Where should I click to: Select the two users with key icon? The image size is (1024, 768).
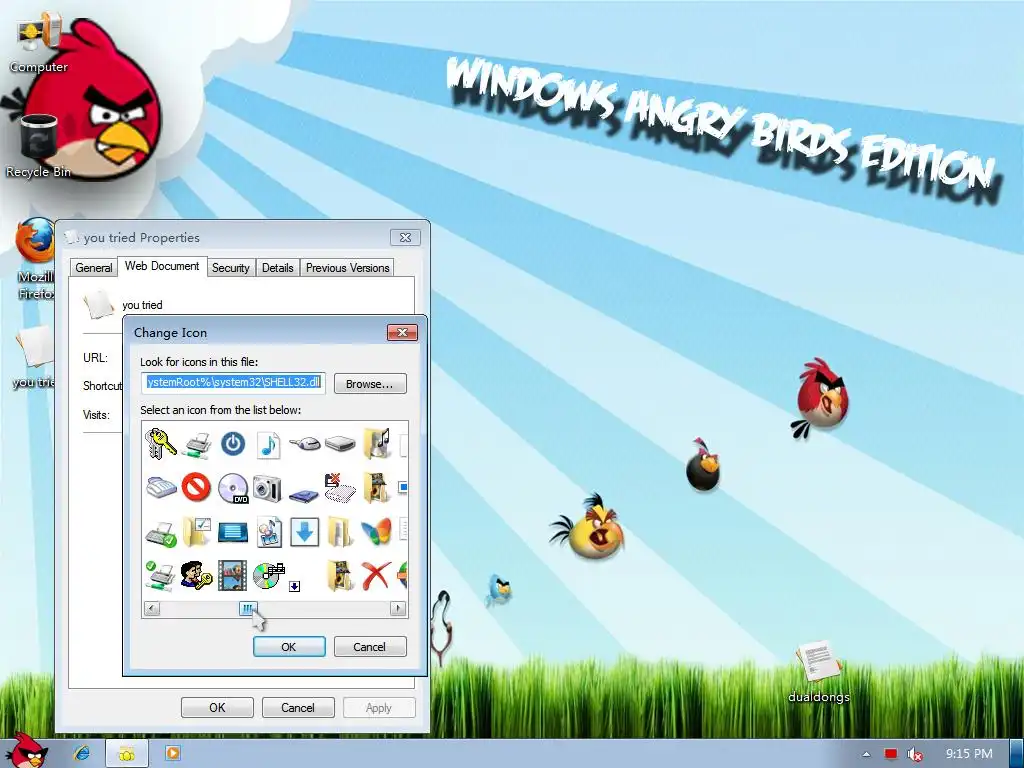point(196,576)
